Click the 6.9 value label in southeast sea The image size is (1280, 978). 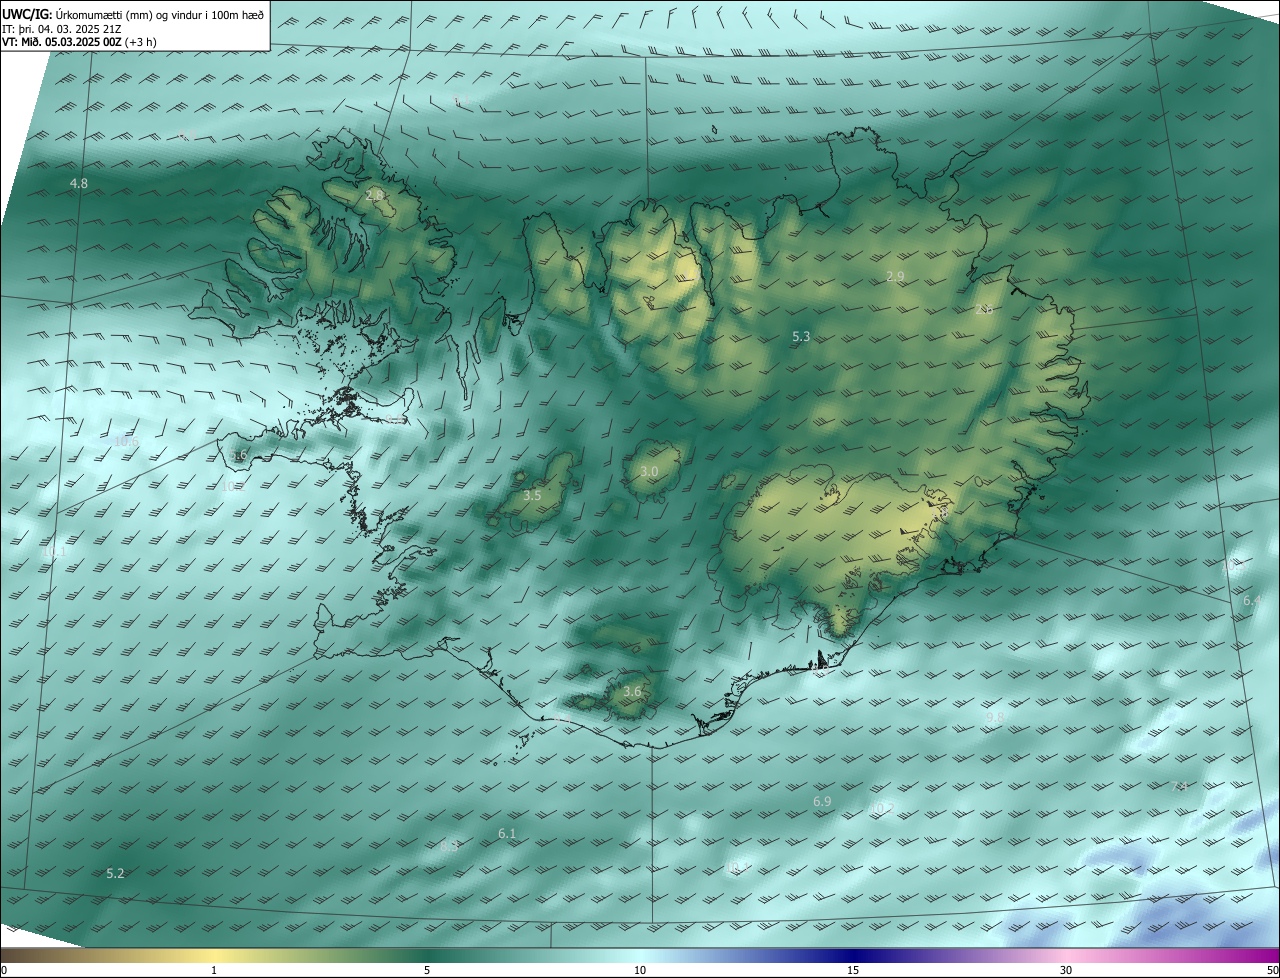pos(822,801)
